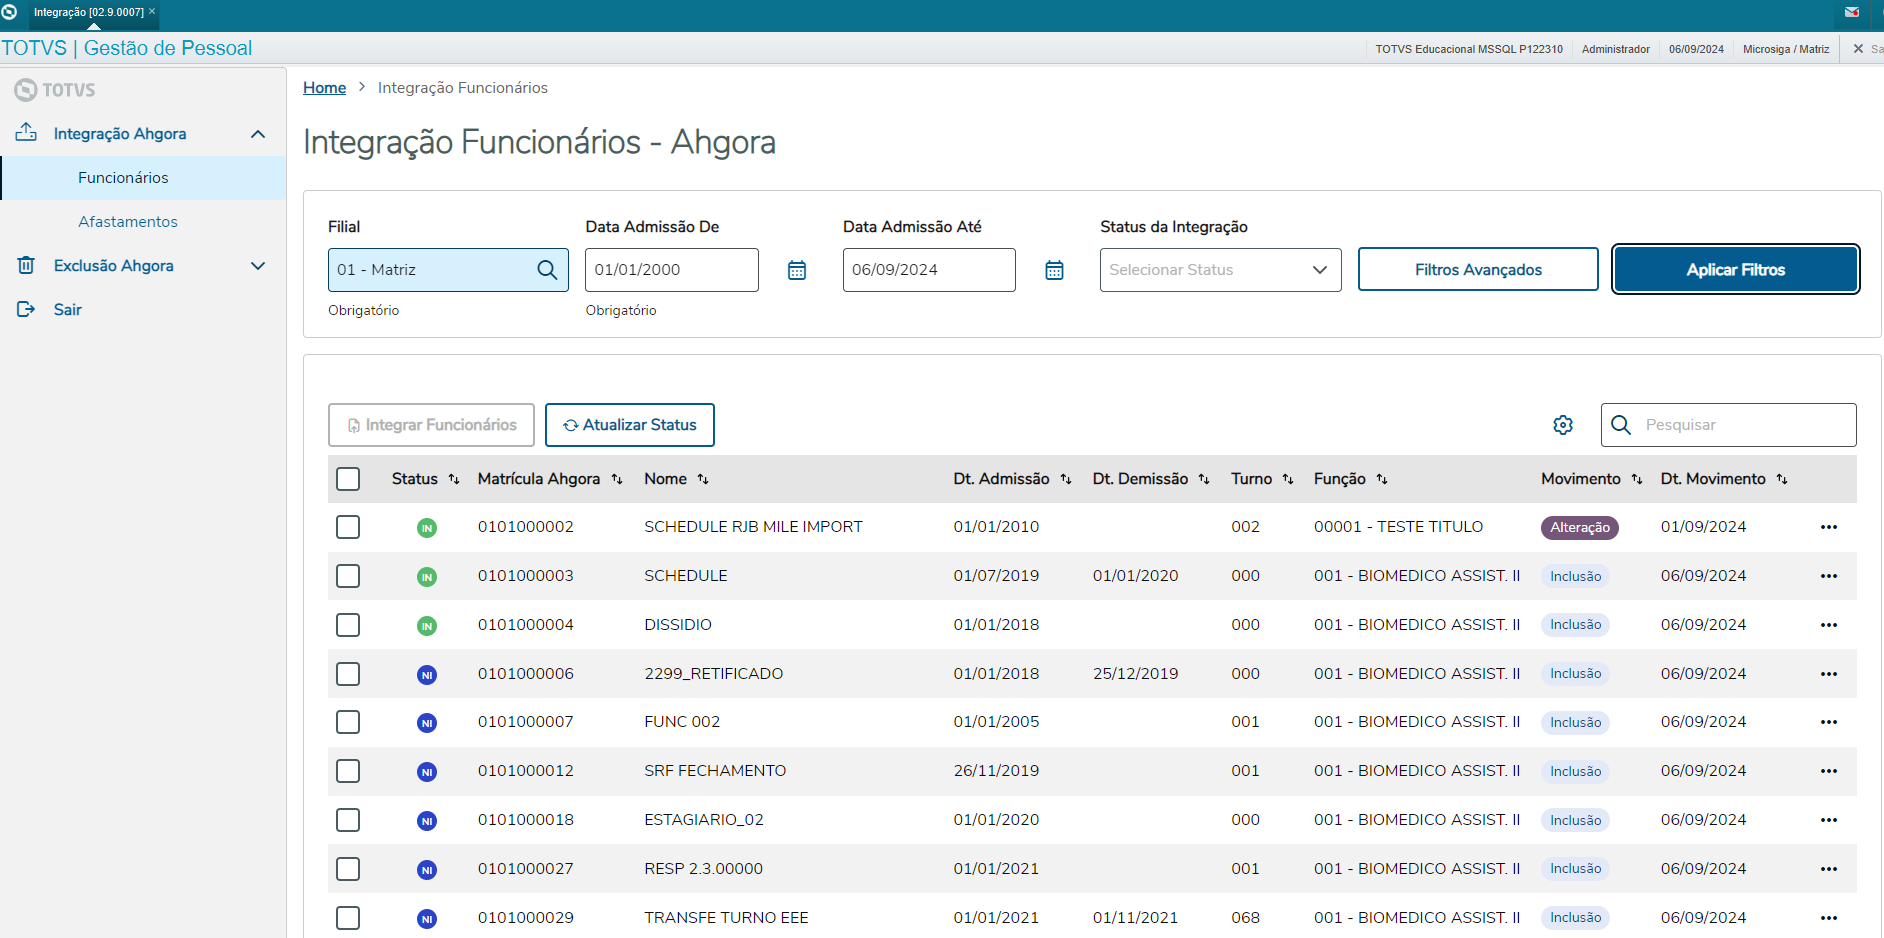Sort table by Movimento column
This screenshot has width=1884, height=938.
tap(1637, 479)
